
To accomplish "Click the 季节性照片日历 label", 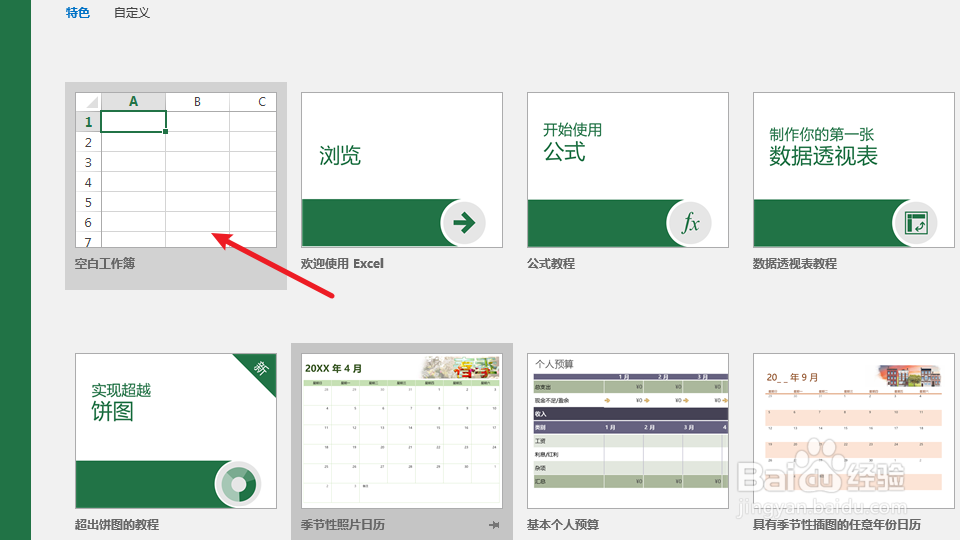I will click(343, 525).
